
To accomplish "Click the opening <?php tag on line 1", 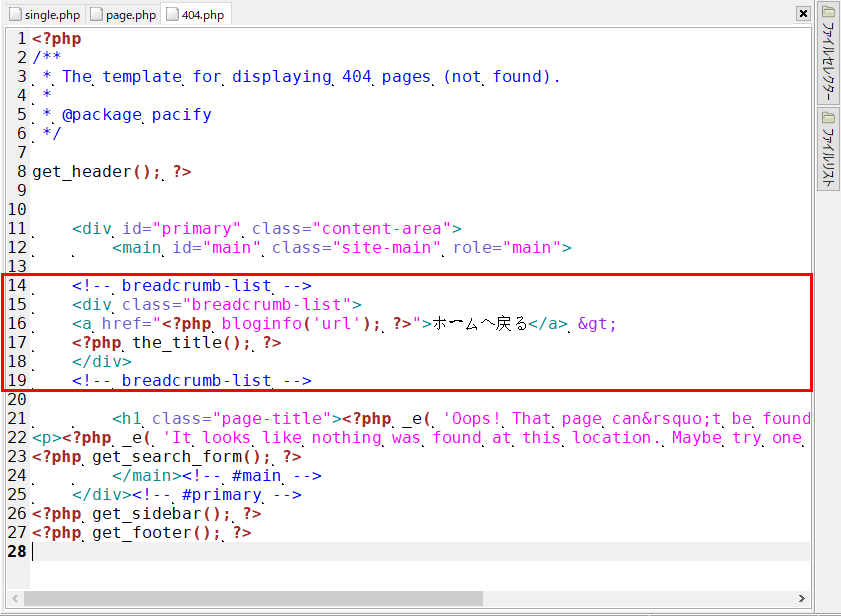I will (57, 39).
